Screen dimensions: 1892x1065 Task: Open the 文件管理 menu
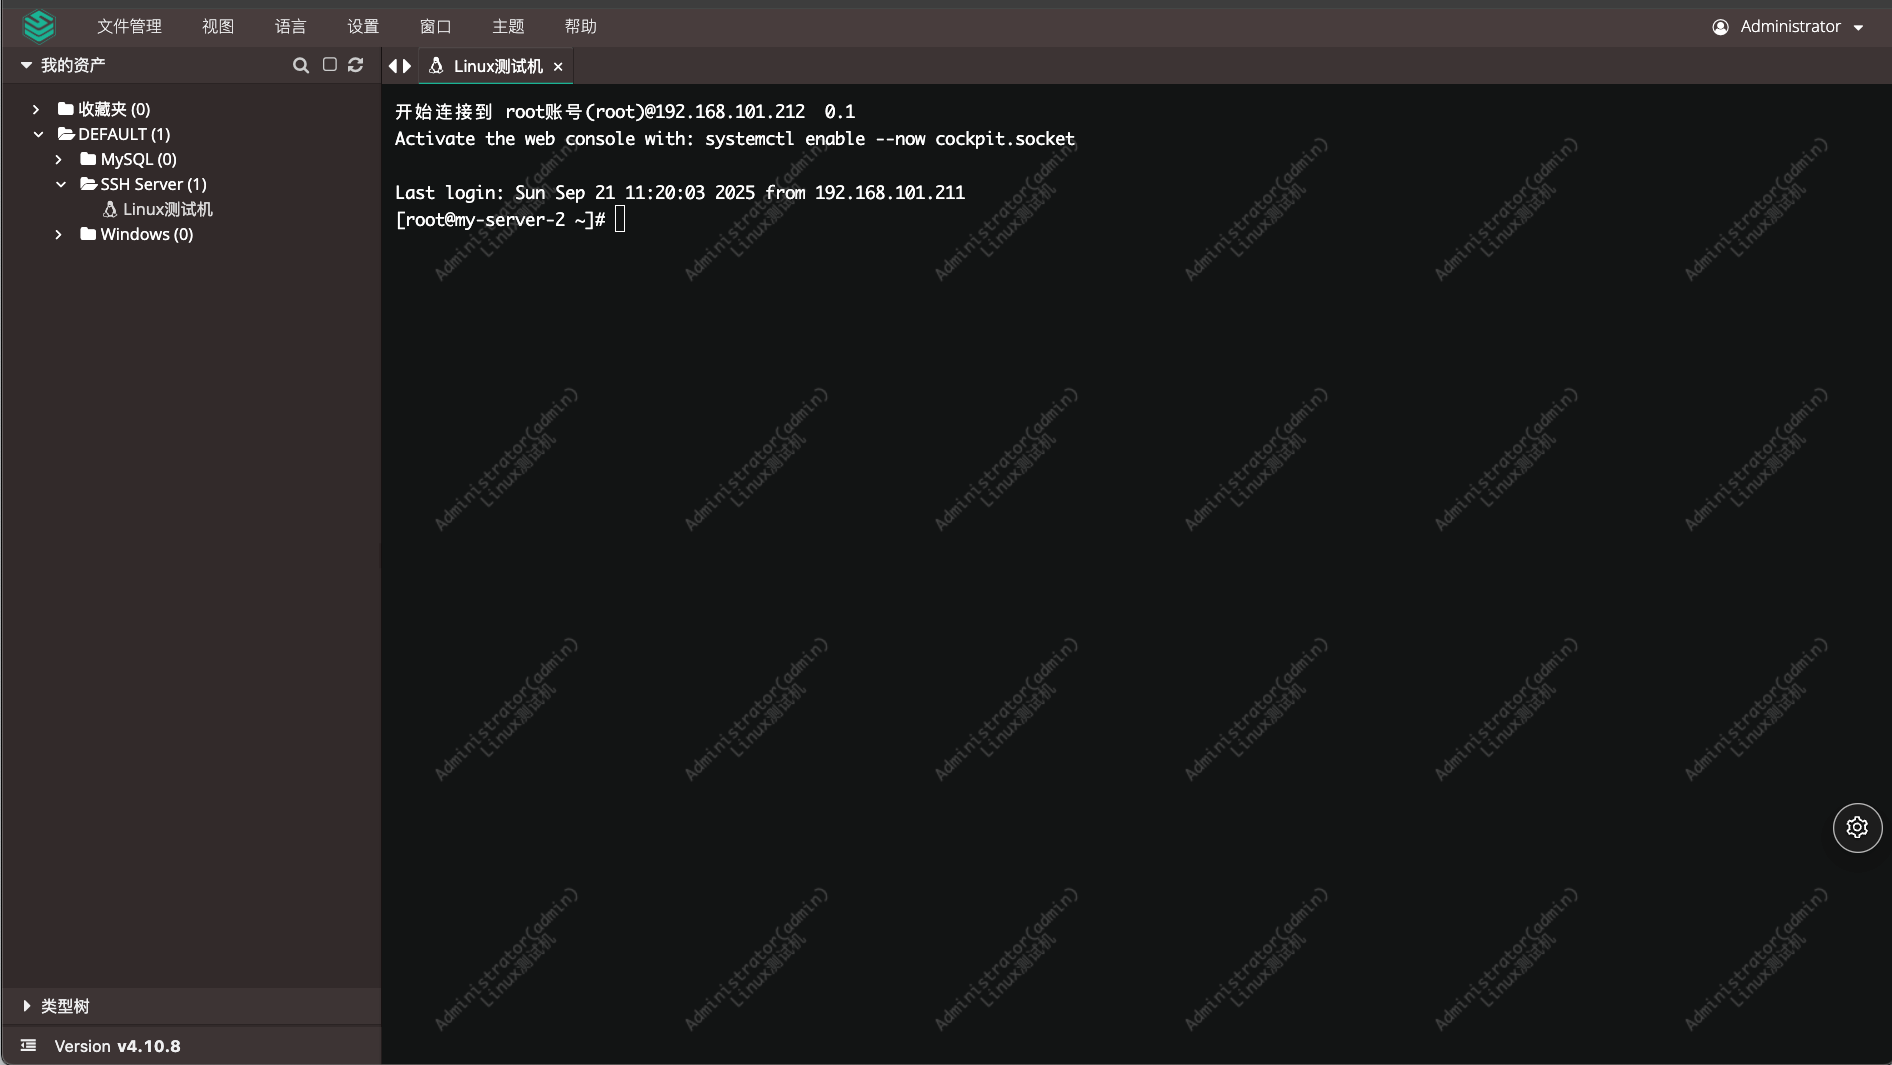(x=129, y=26)
